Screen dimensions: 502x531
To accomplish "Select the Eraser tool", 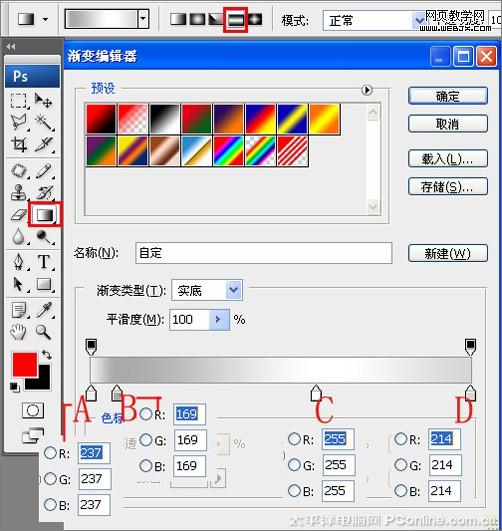I will 18,214.
